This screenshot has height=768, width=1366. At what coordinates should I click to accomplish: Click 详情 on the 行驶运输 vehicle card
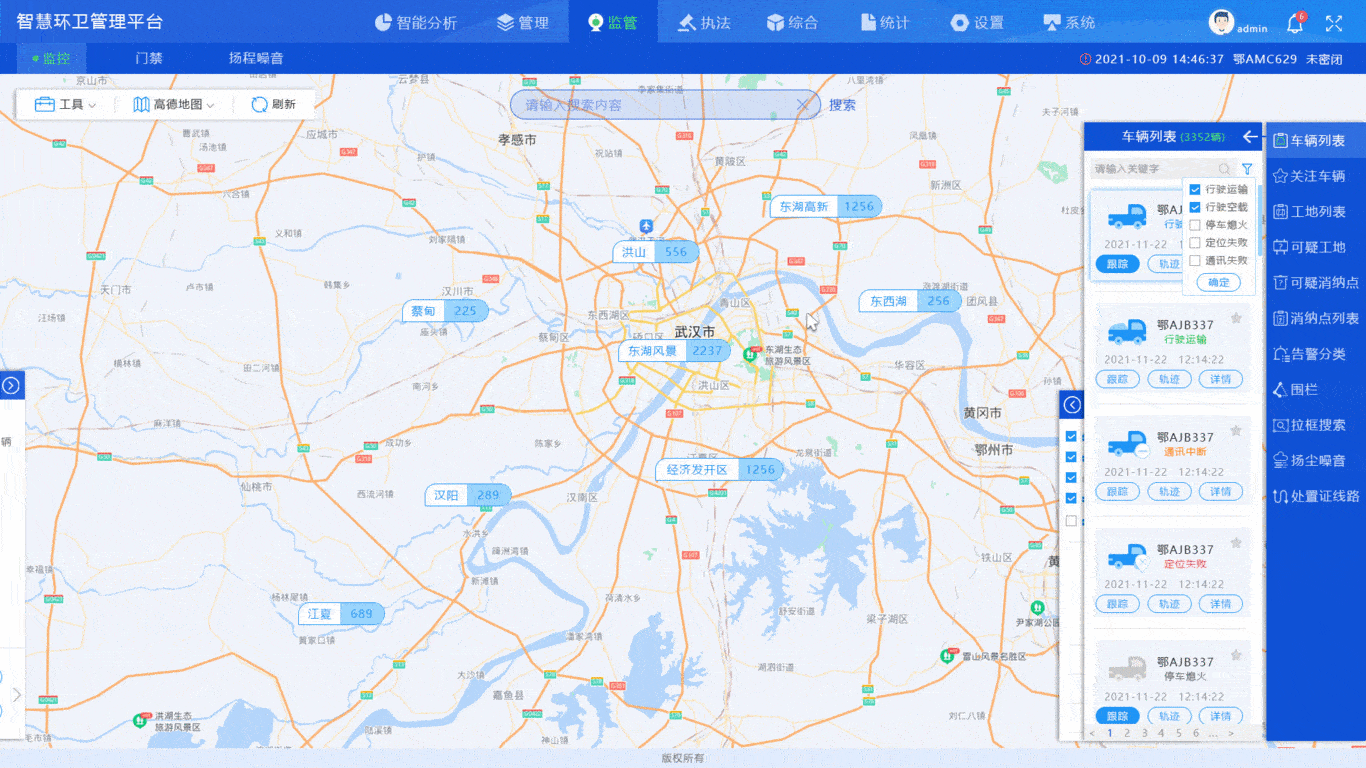click(x=1221, y=379)
